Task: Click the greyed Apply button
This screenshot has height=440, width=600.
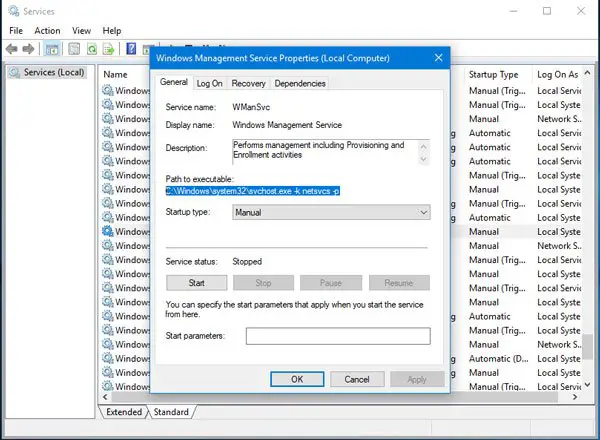Action: 417,379
